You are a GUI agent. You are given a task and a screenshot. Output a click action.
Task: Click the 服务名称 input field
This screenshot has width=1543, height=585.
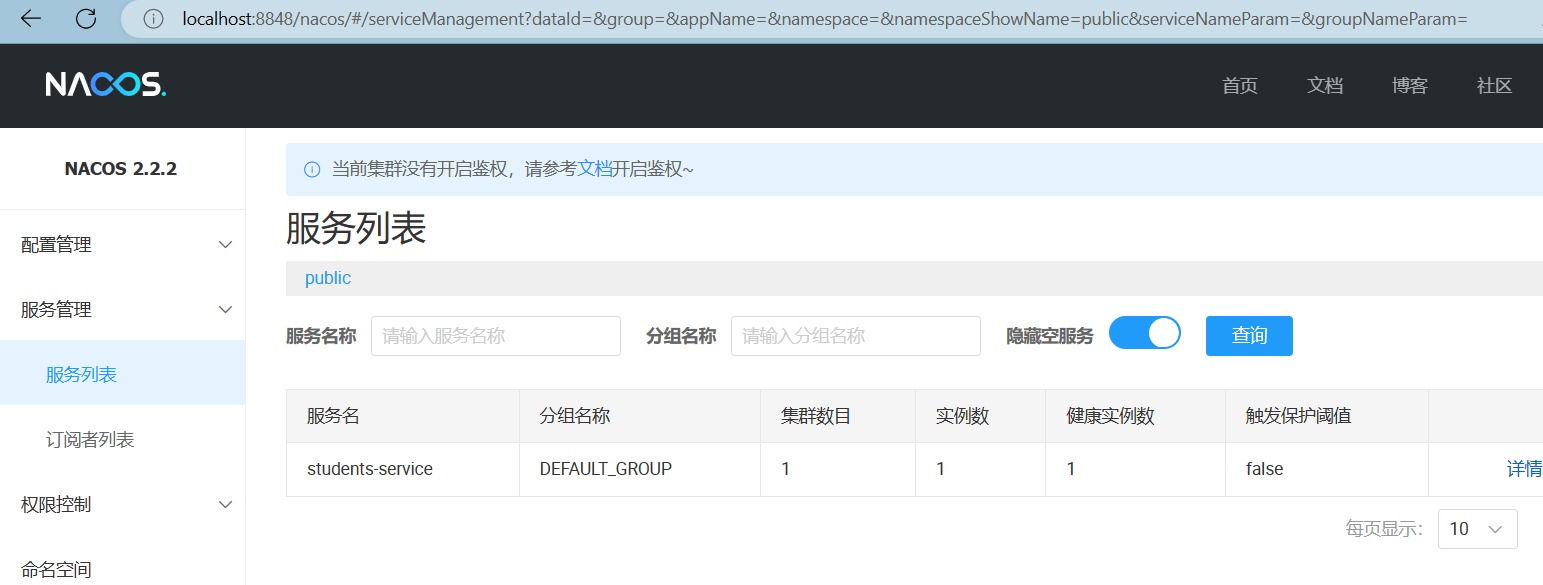pyautogui.click(x=495, y=335)
